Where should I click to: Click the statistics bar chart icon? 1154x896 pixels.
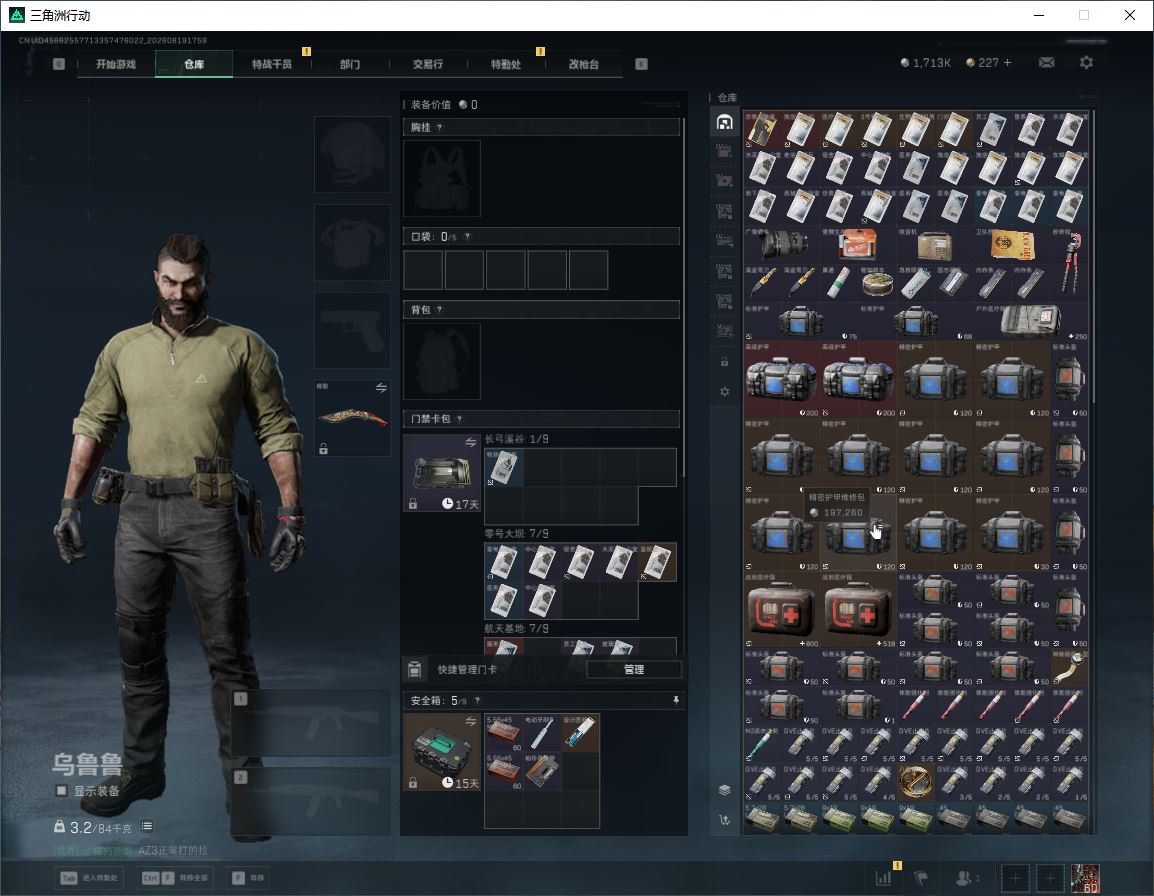click(x=883, y=878)
